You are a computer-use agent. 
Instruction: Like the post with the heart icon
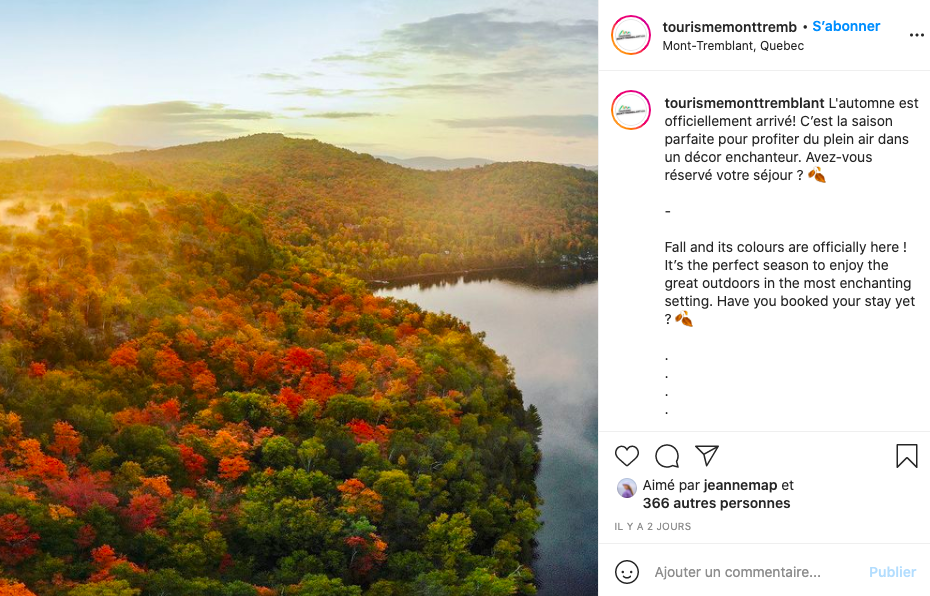pyautogui.click(x=627, y=456)
